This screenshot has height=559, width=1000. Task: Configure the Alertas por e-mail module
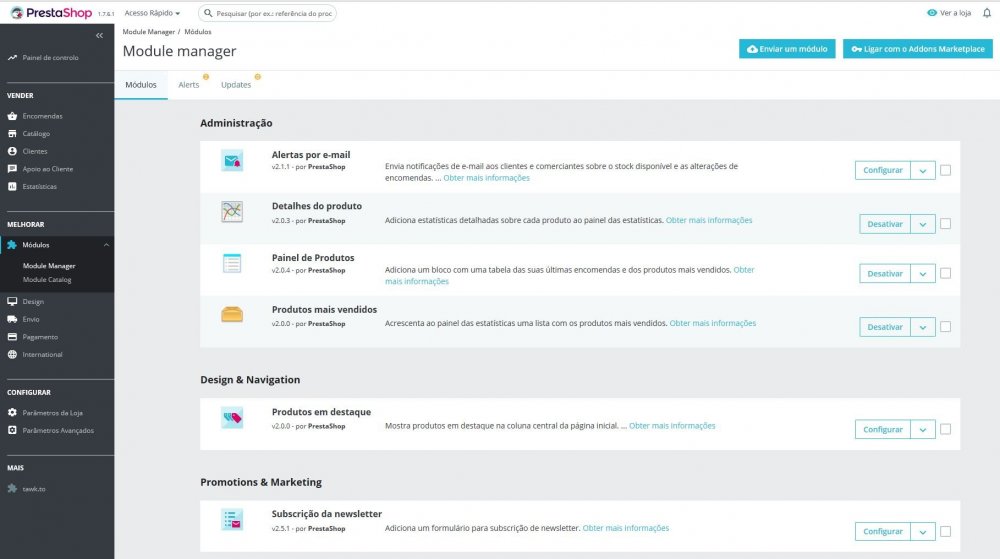(x=883, y=170)
